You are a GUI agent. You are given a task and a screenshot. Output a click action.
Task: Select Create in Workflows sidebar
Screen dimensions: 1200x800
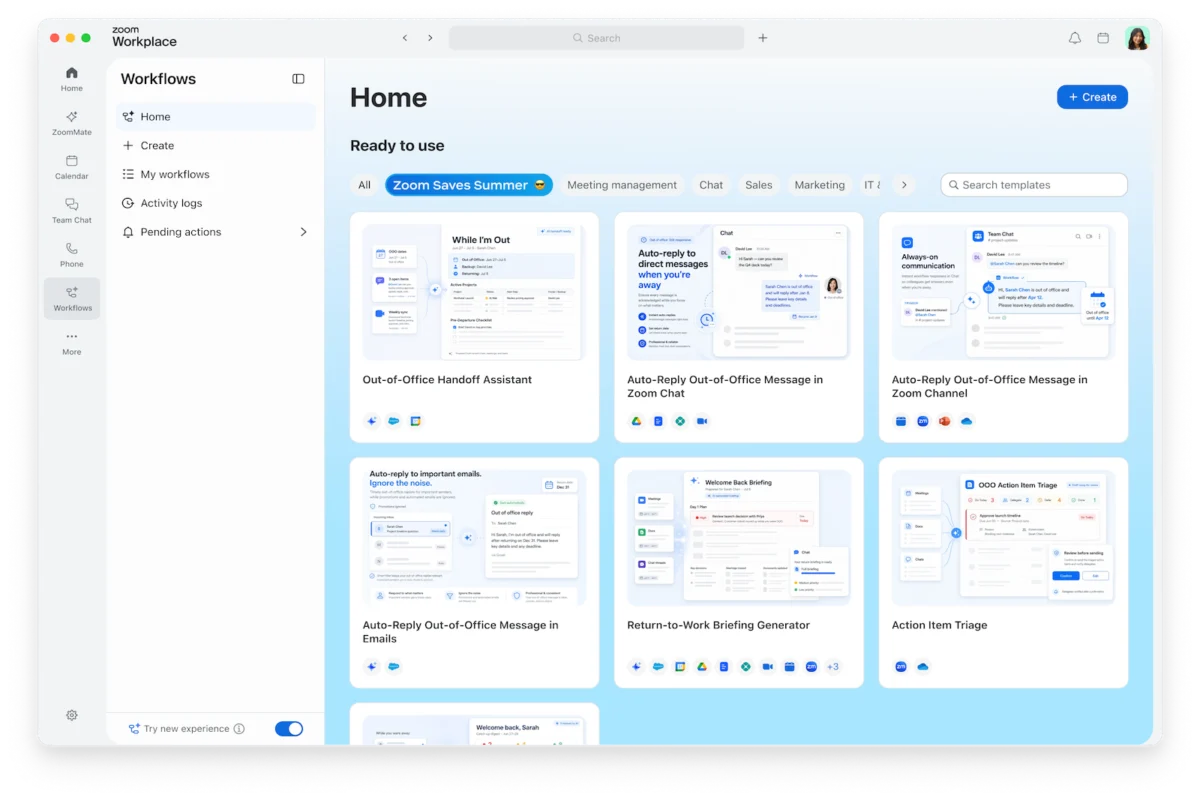coord(216,146)
